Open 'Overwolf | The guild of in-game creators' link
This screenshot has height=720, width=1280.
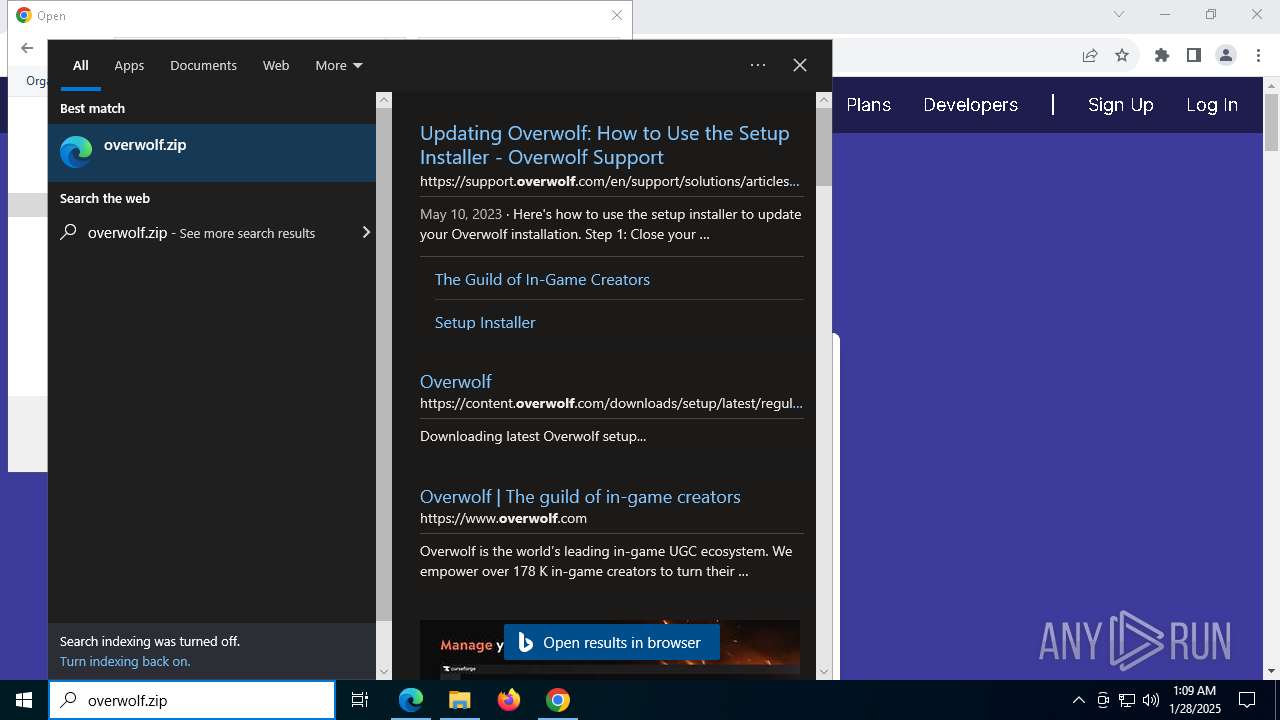(x=580, y=496)
